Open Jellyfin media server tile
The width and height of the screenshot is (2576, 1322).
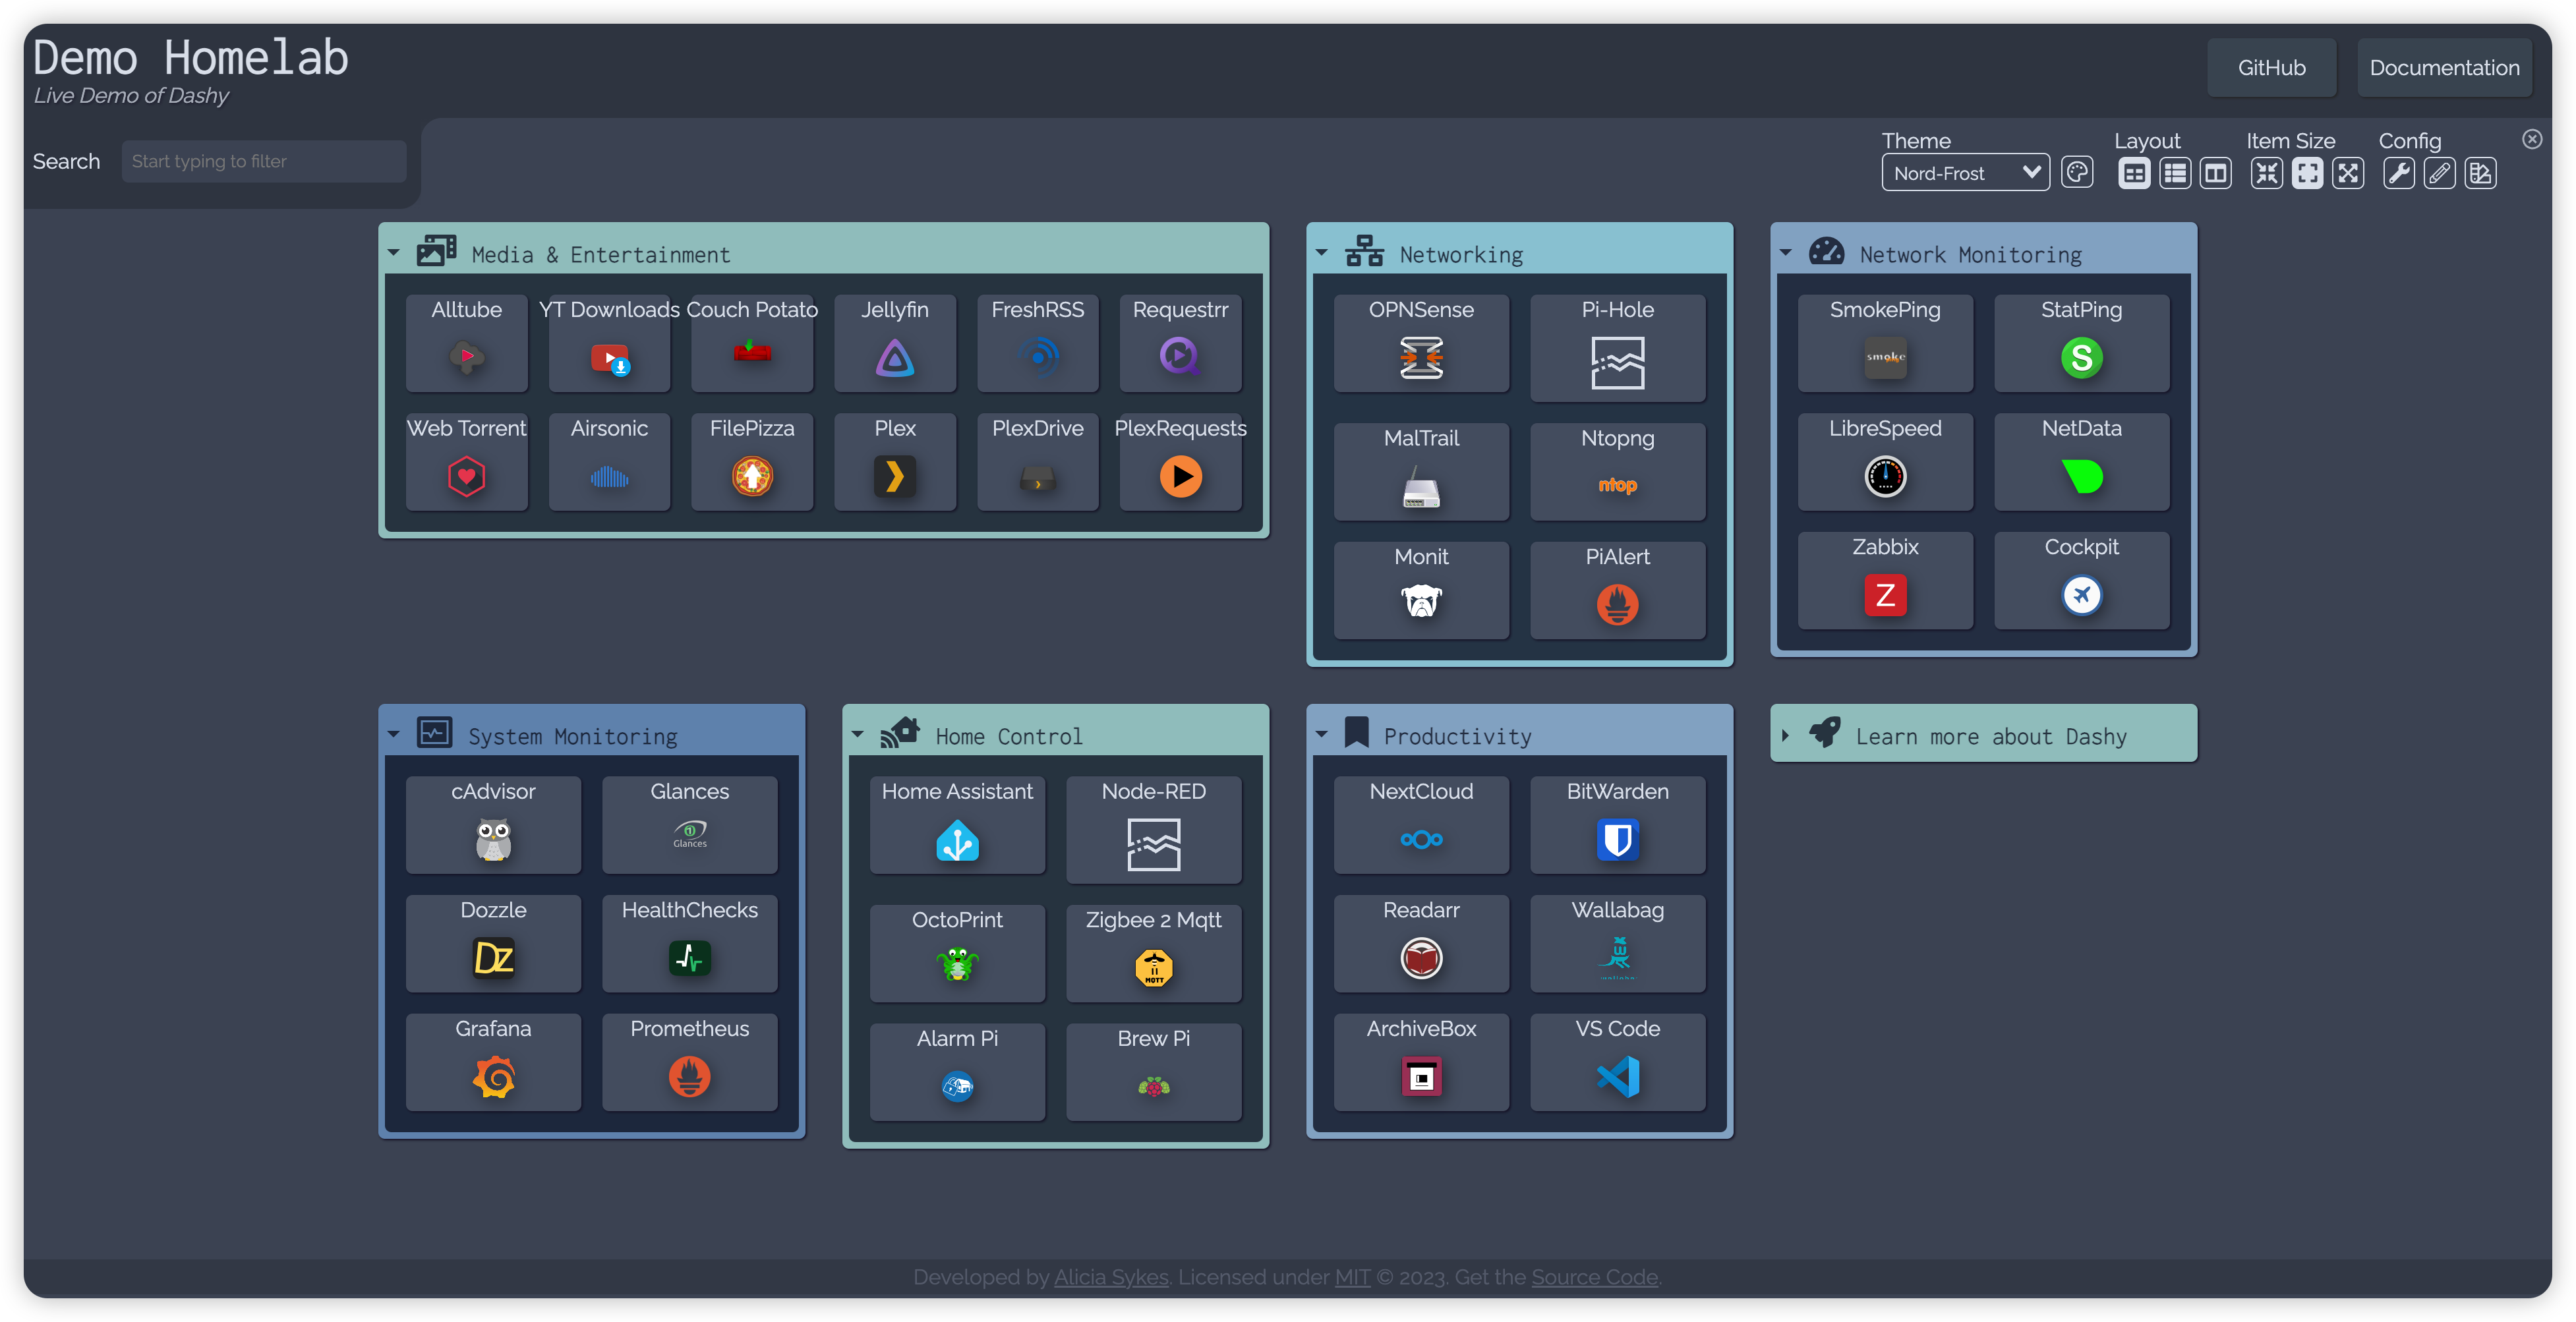(x=895, y=342)
